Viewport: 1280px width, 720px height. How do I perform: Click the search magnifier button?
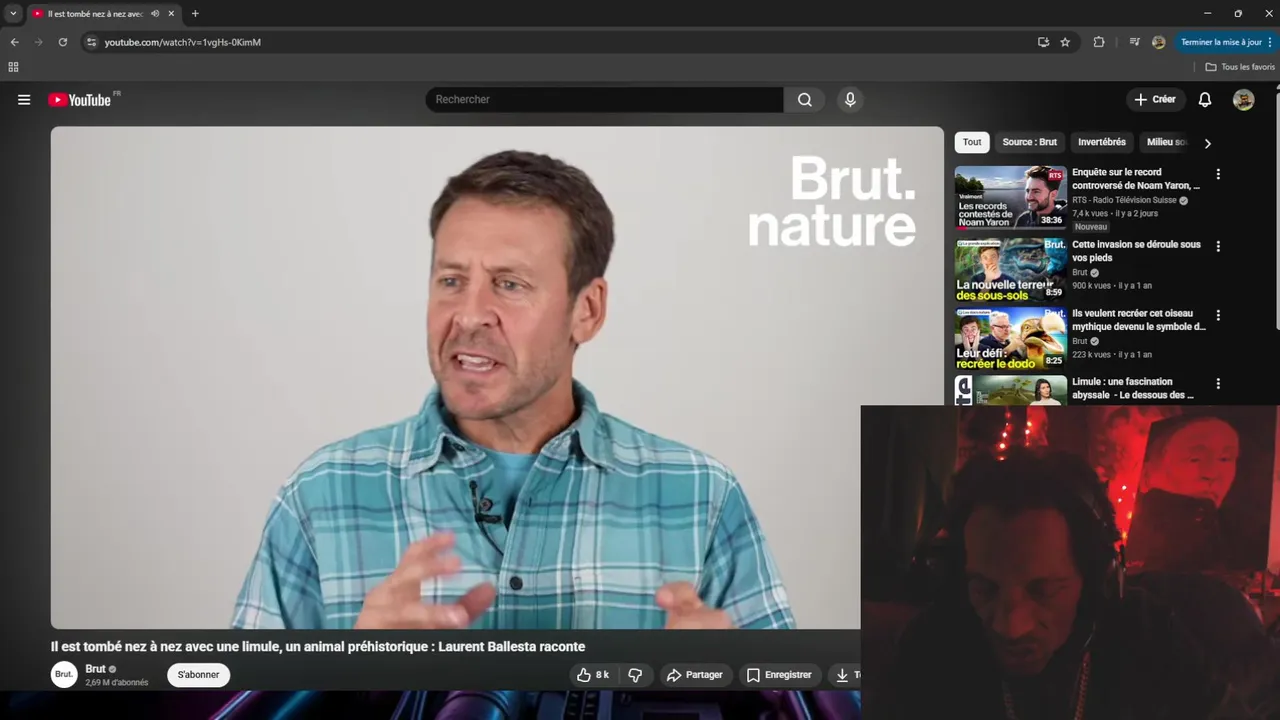805,100
